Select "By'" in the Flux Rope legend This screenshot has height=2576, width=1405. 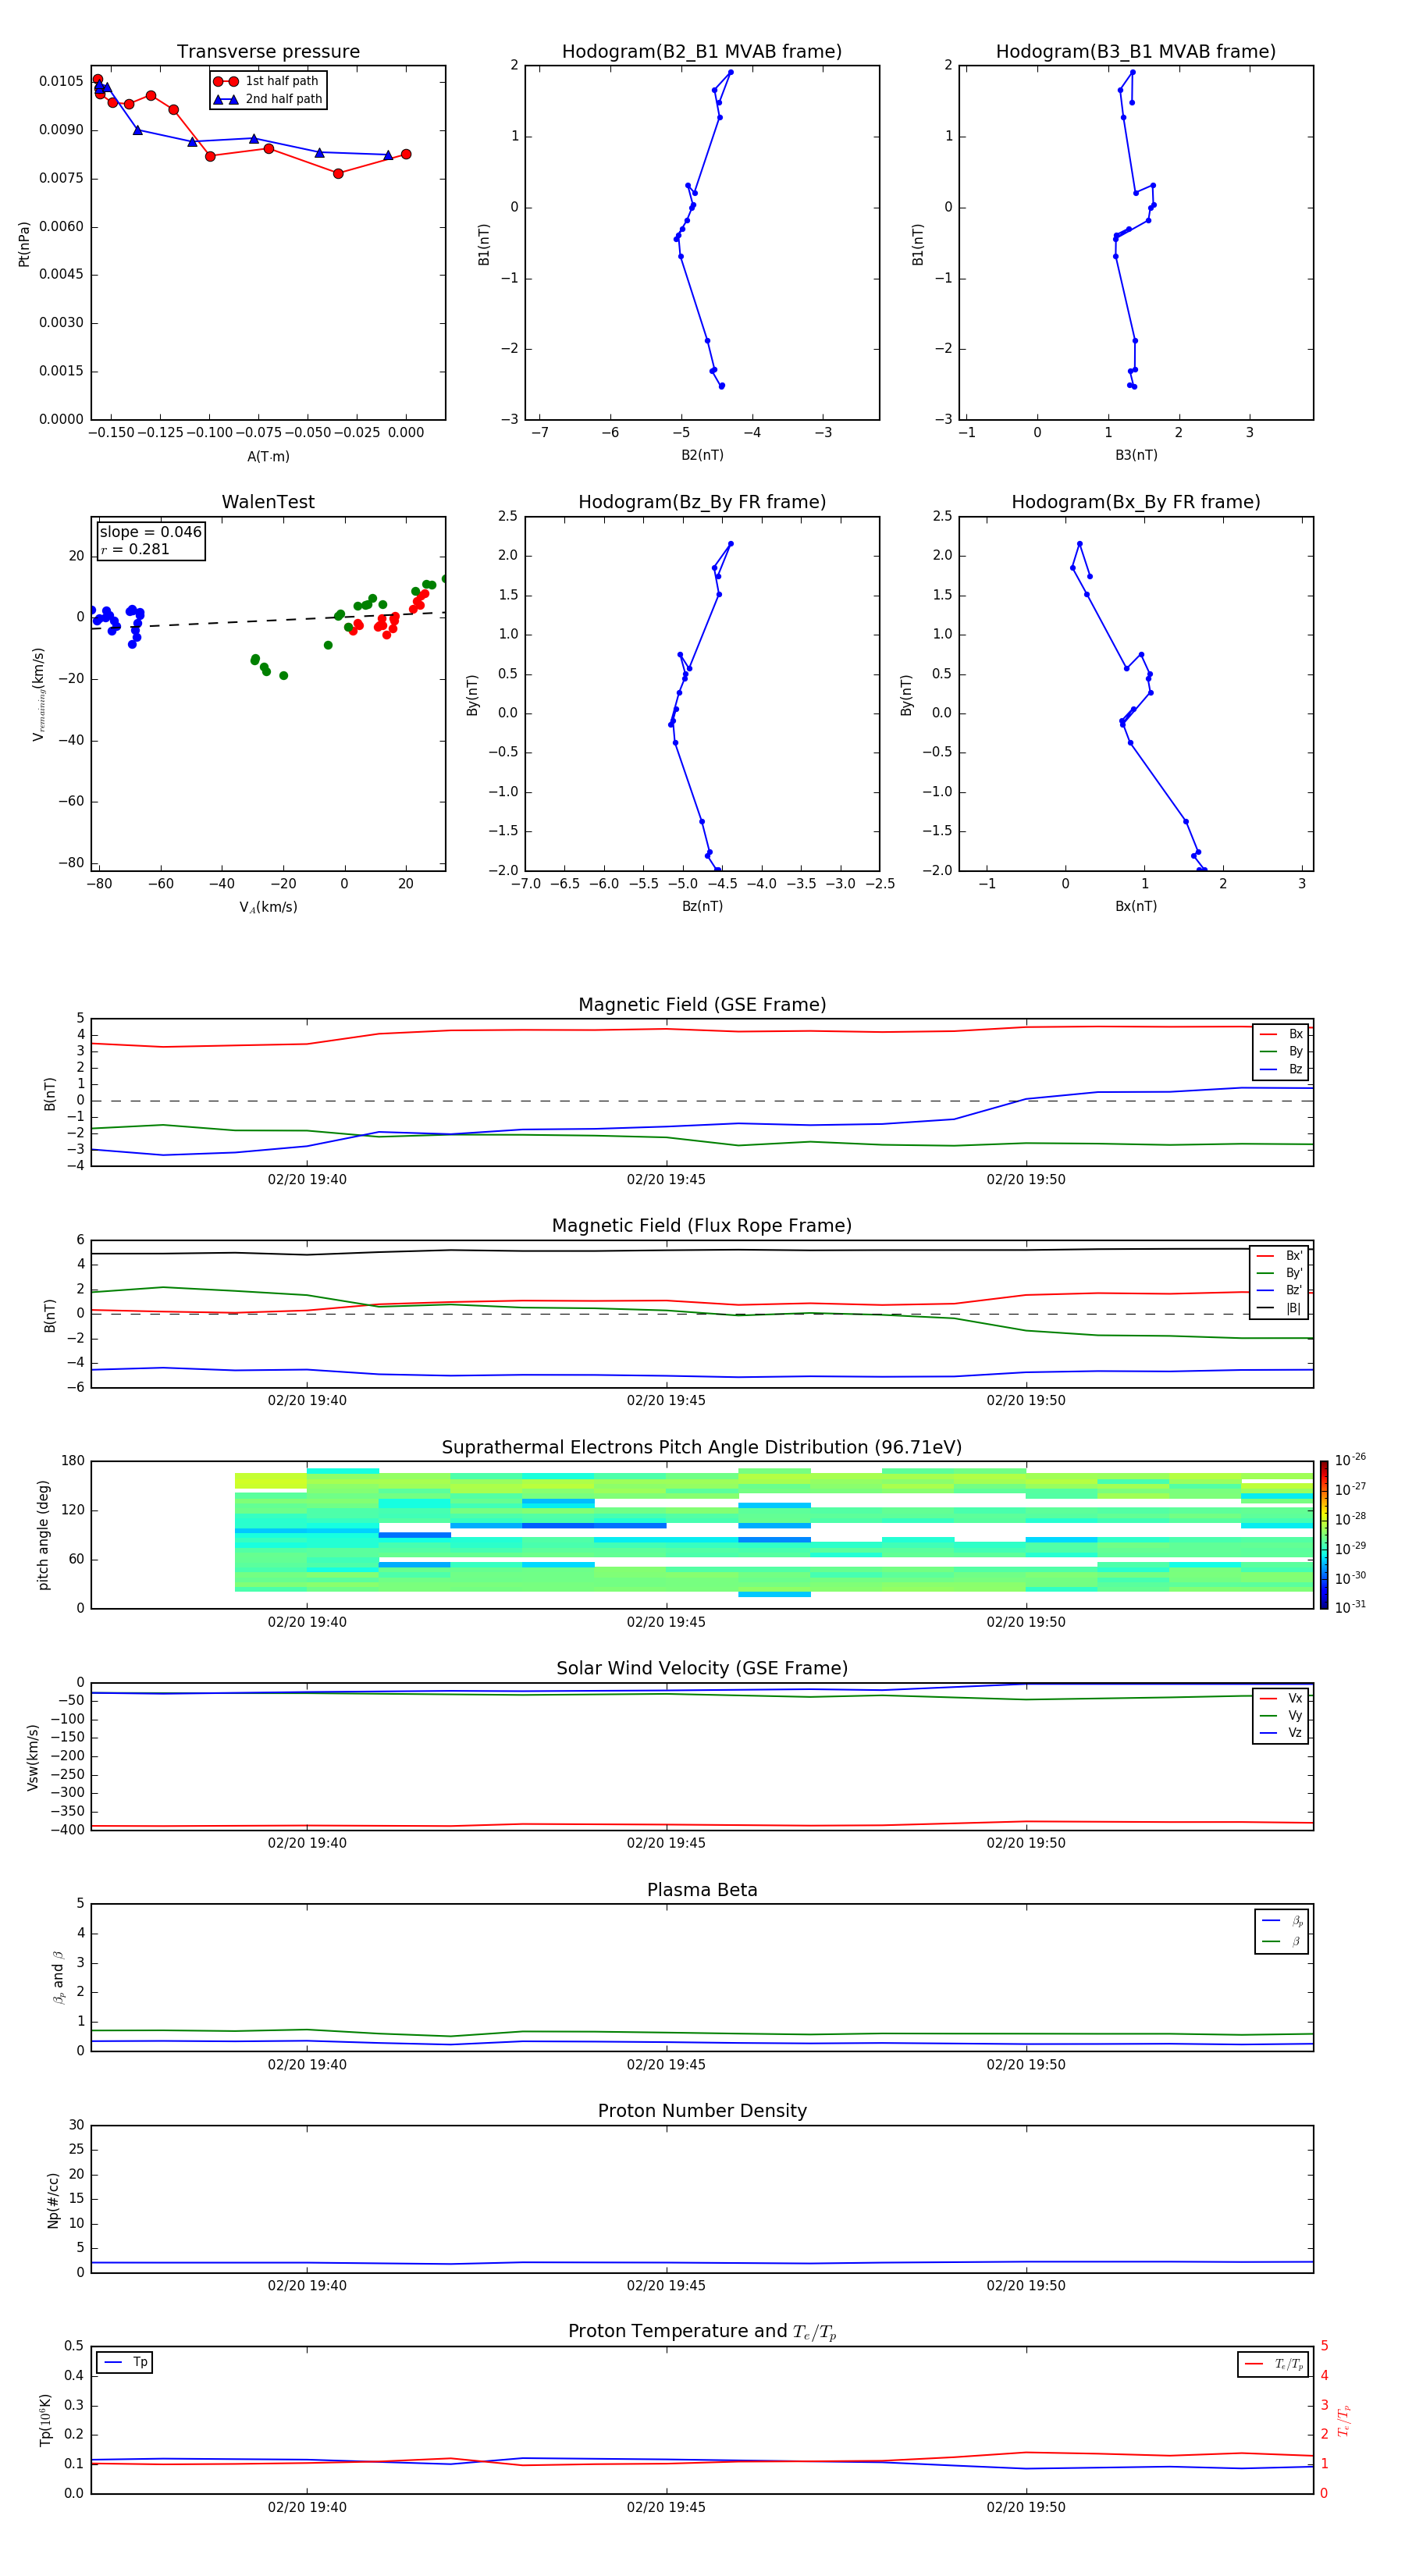click(x=1280, y=1273)
